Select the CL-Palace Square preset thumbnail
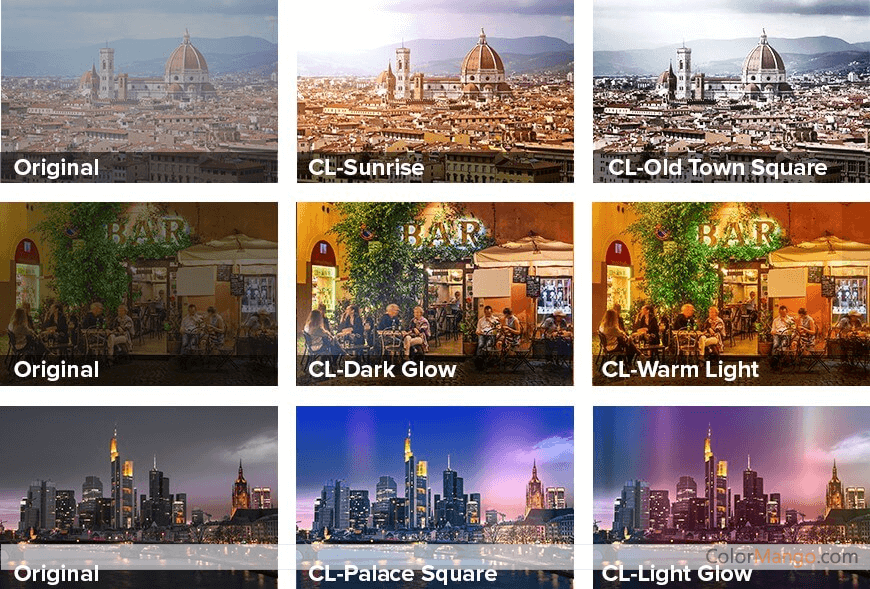Screen dimensions: 870x589 [x=435, y=497]
